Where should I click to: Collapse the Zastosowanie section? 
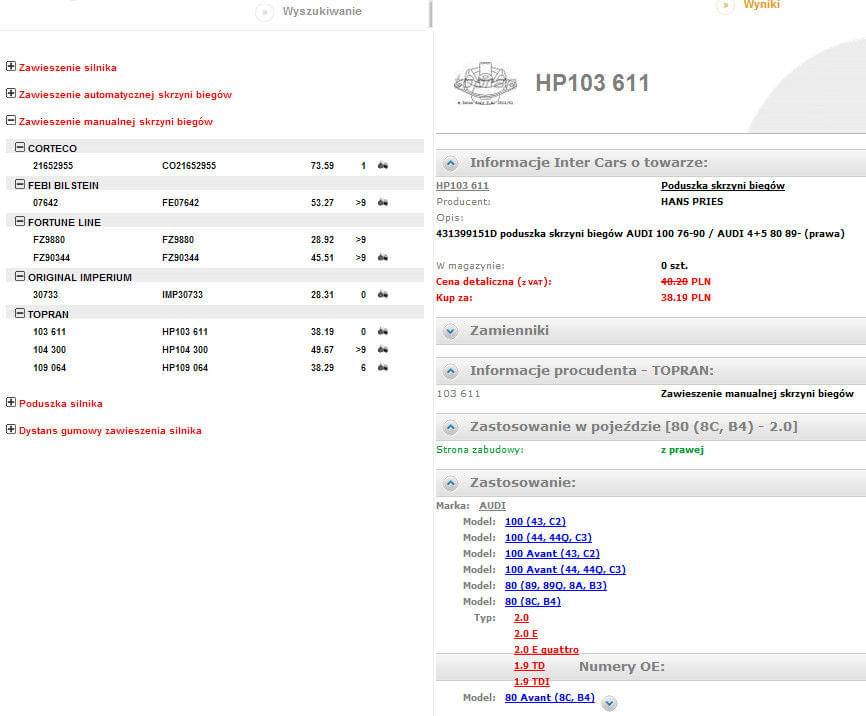[451, 483]
